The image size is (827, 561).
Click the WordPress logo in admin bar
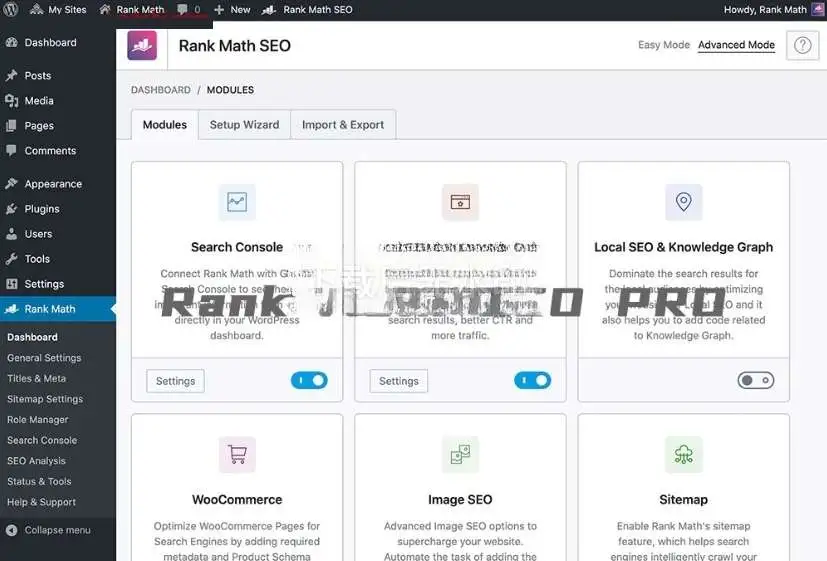12,9
